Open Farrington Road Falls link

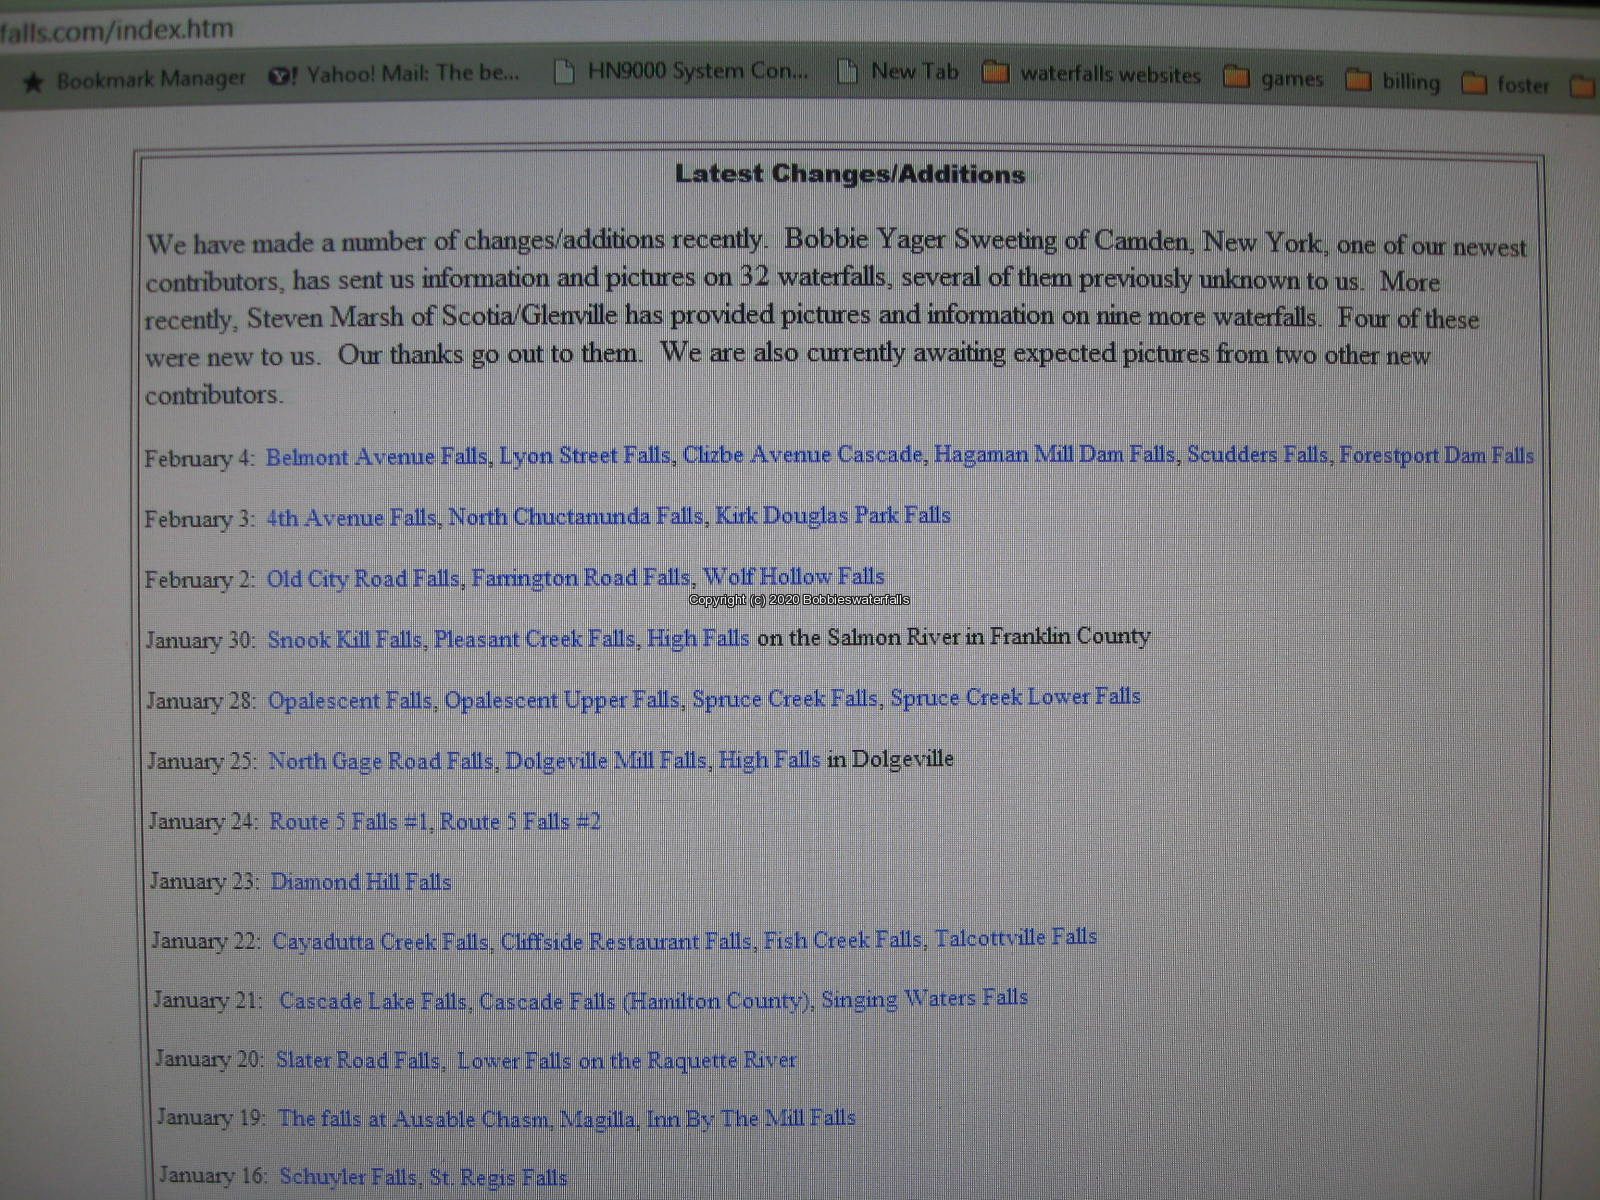click(x=581, y=577)
